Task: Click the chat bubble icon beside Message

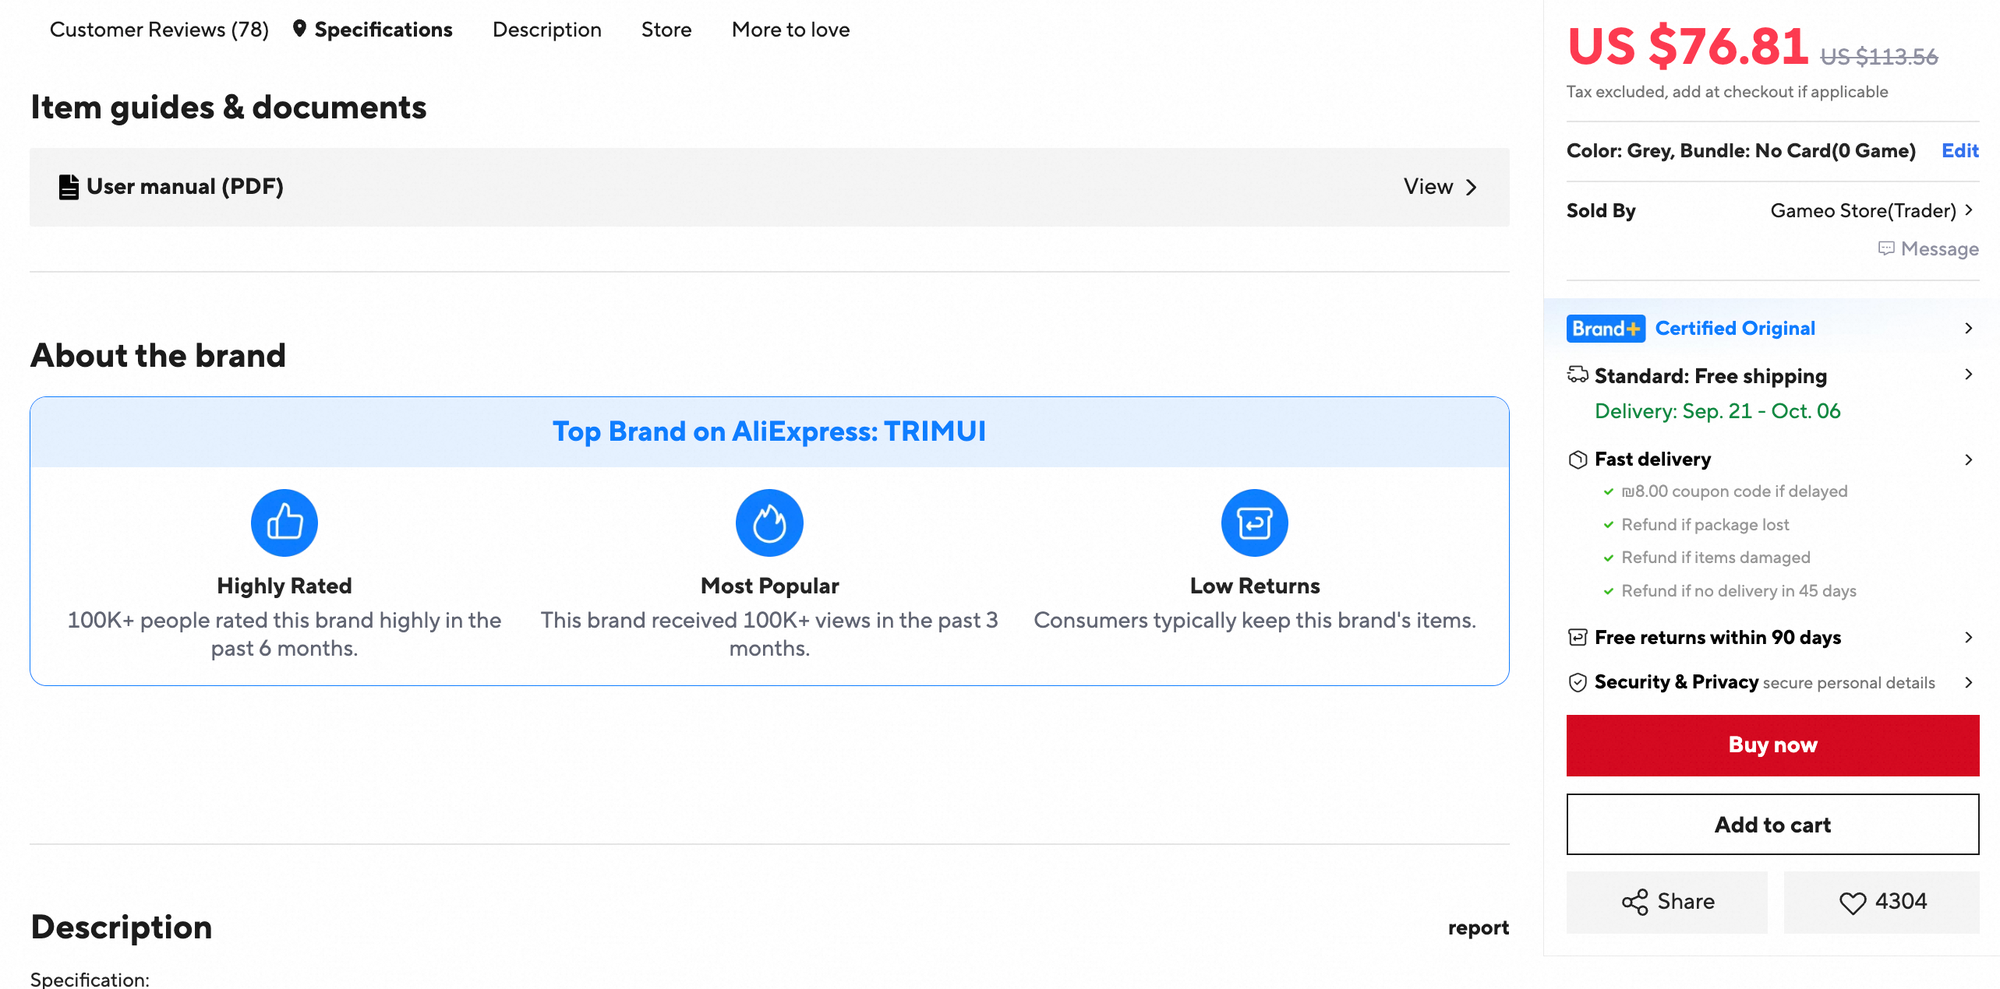Action: coord(1886,248)
